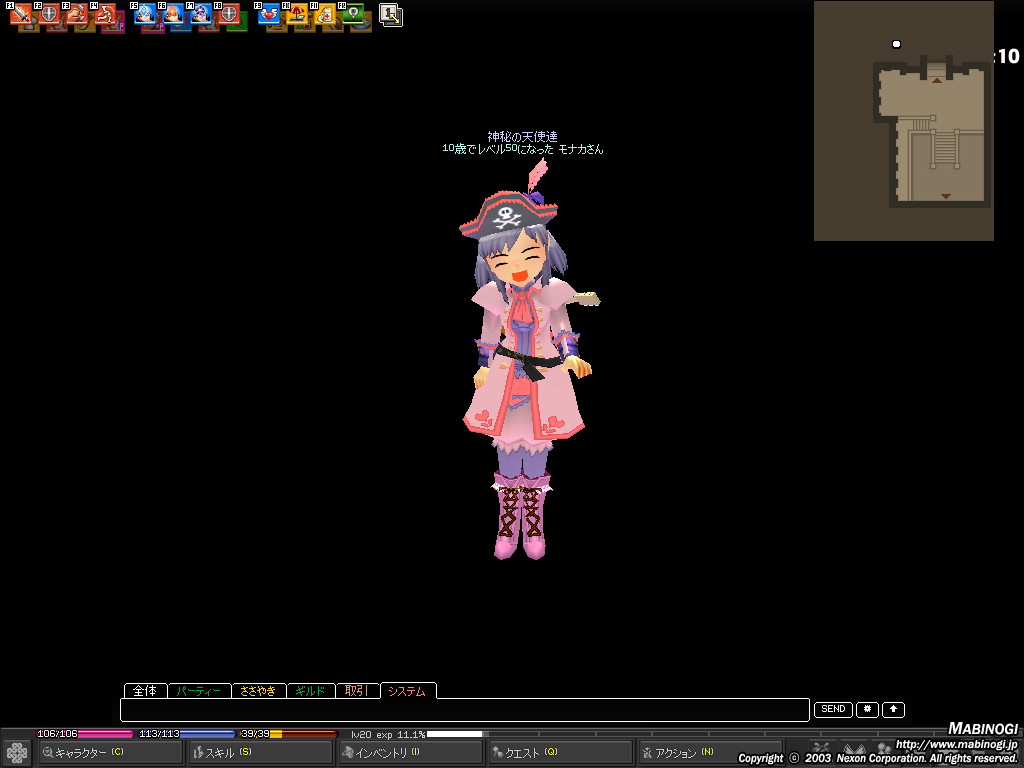The height and width of the screenshot is (768, 1024).
Task: Switch the hotkey bar set number
Action: coord(391,15)
